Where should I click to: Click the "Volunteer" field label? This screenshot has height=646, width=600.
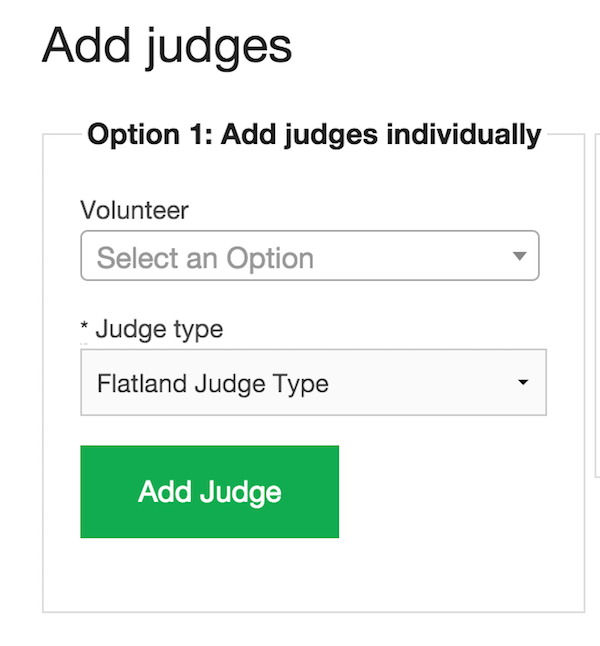point(134,210)
